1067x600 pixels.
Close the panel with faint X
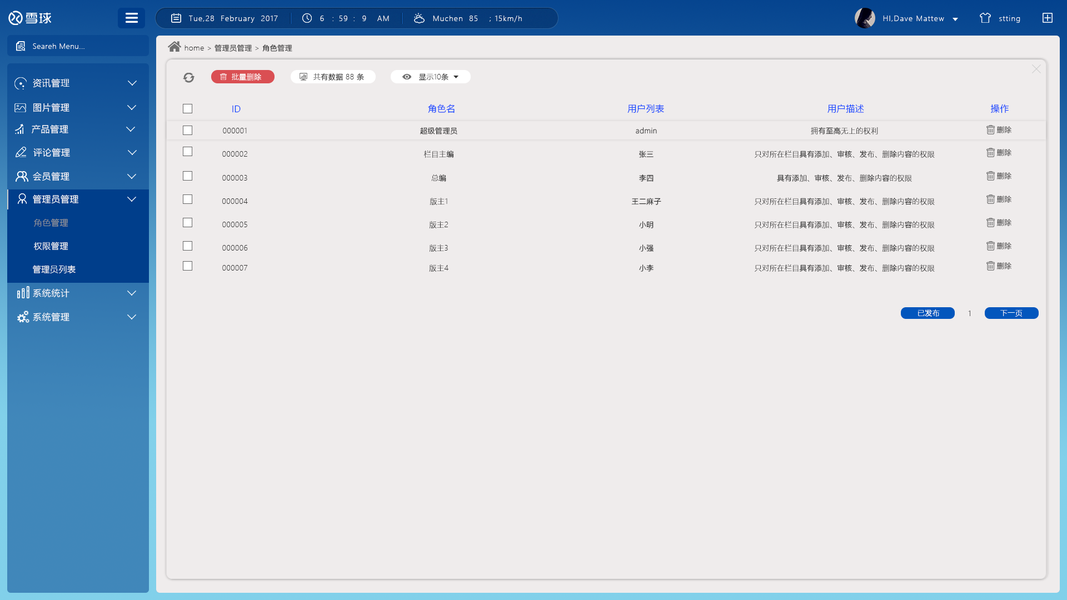(1036, 69)
